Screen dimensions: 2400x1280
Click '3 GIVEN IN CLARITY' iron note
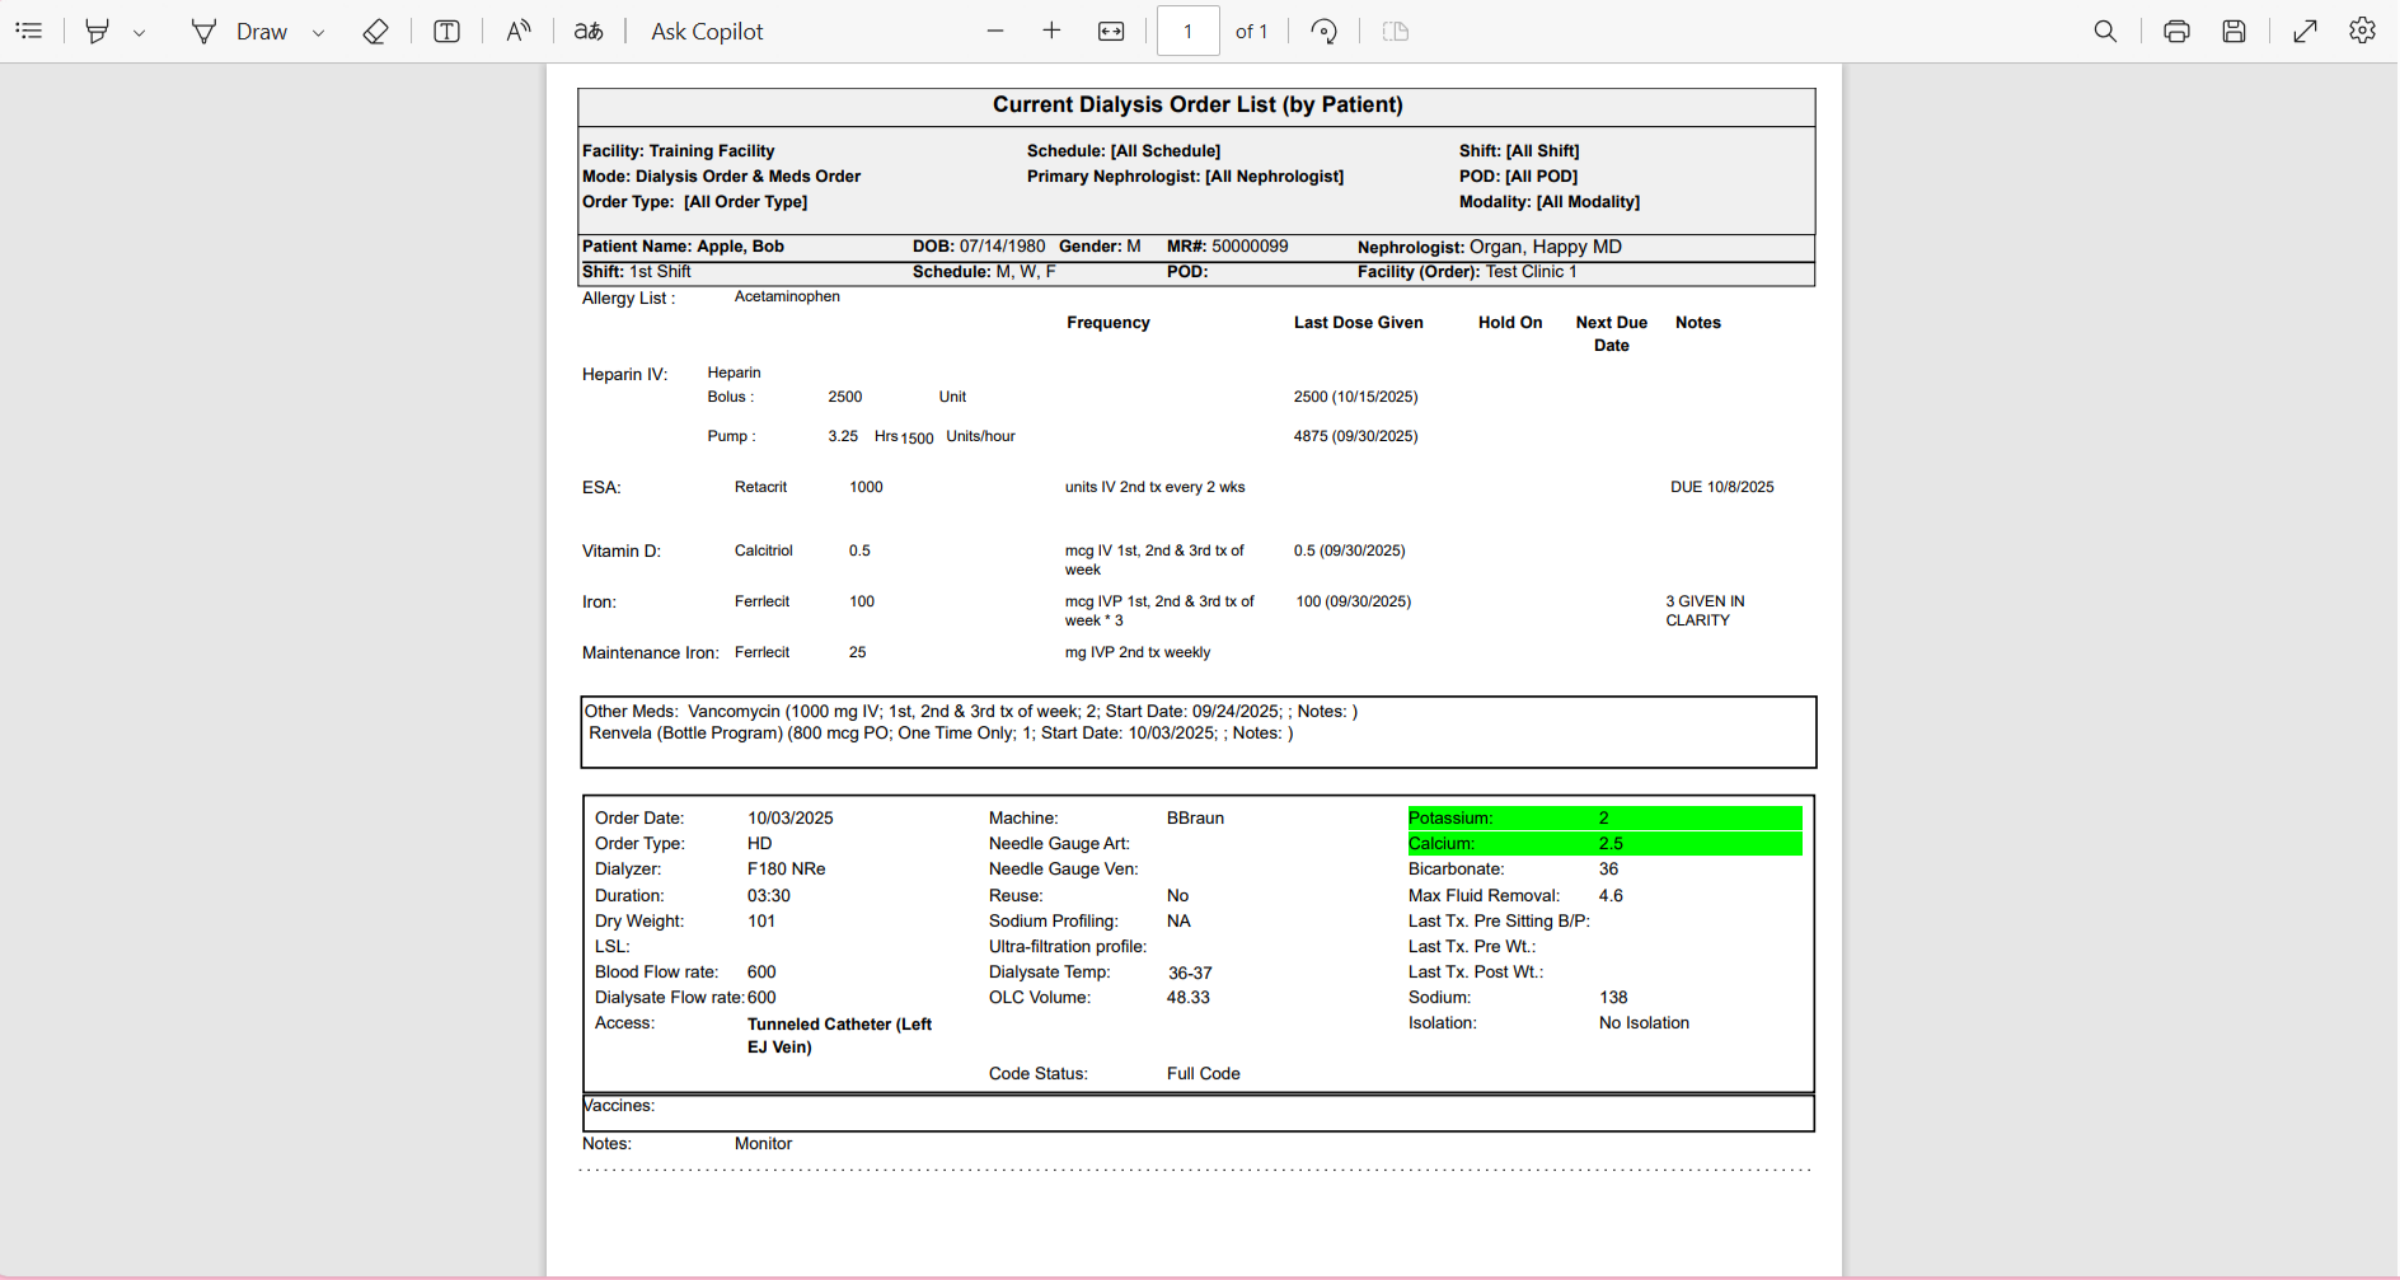1705,611
